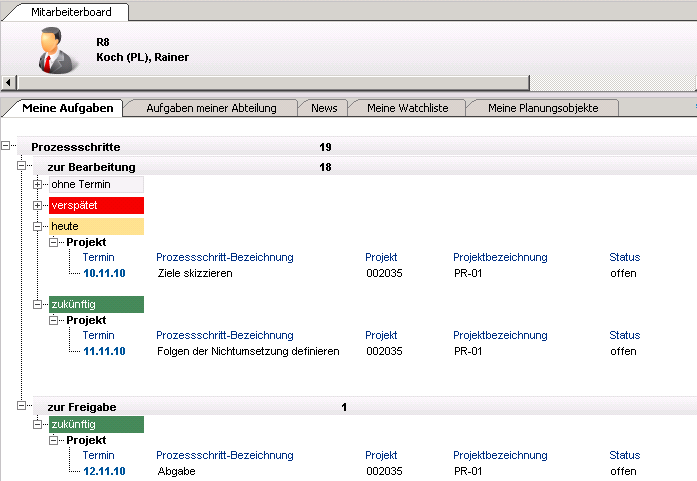Open the News tab
This screenshot has height=481, width=697.
click(x=324, y=108)
